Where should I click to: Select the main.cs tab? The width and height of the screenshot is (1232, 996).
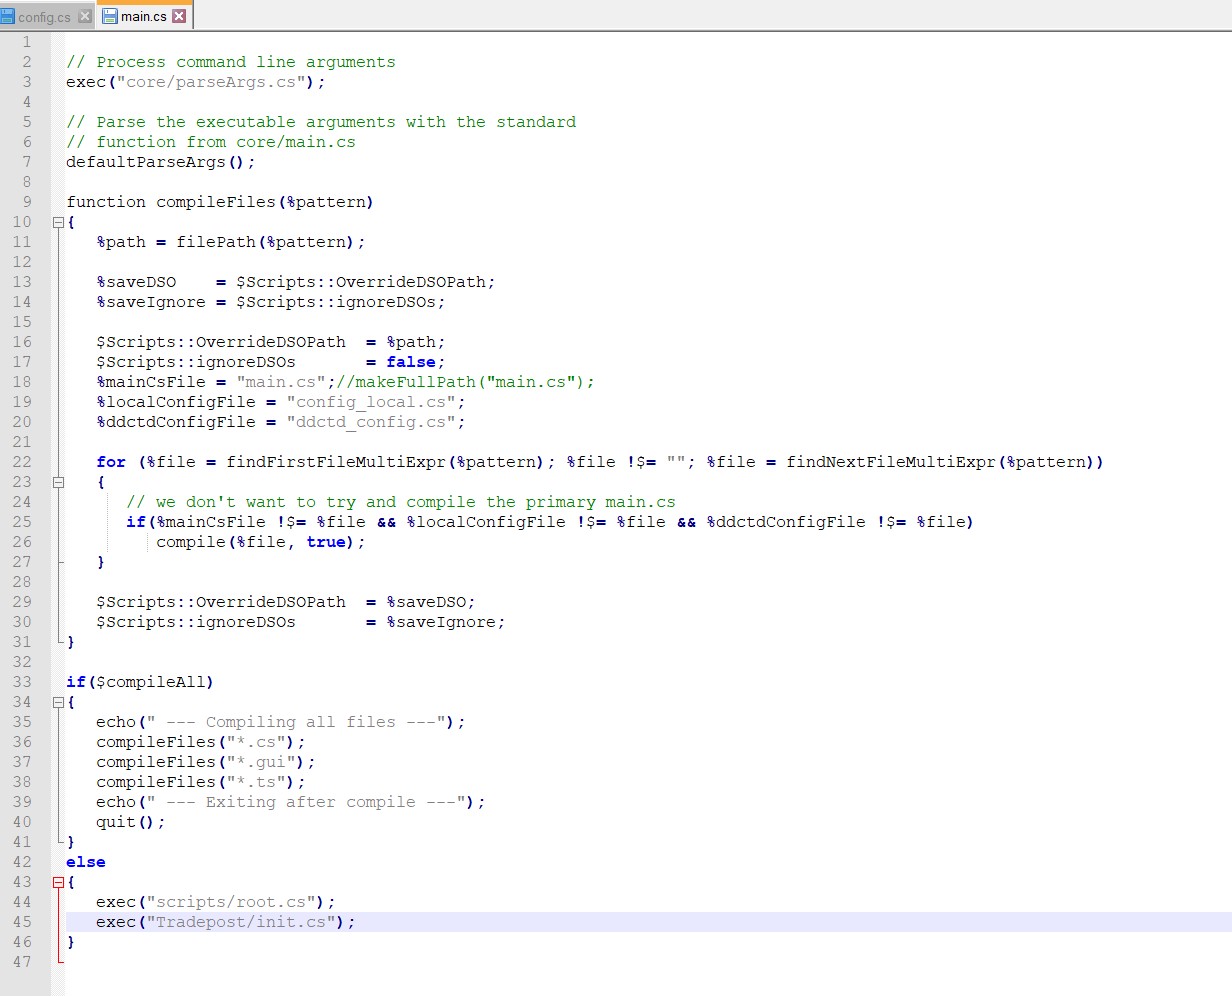point(144,16)
